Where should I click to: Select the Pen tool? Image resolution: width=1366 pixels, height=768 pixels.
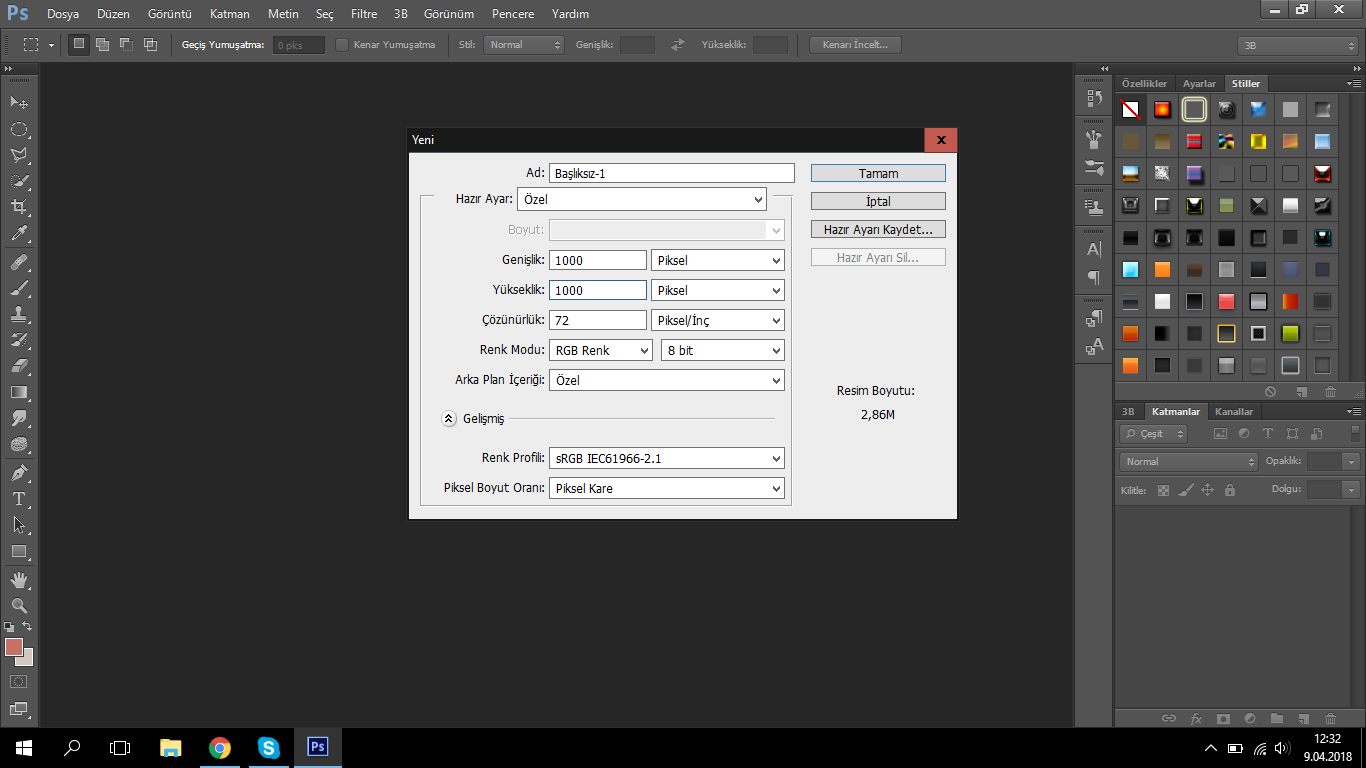[x=19, y=472]
